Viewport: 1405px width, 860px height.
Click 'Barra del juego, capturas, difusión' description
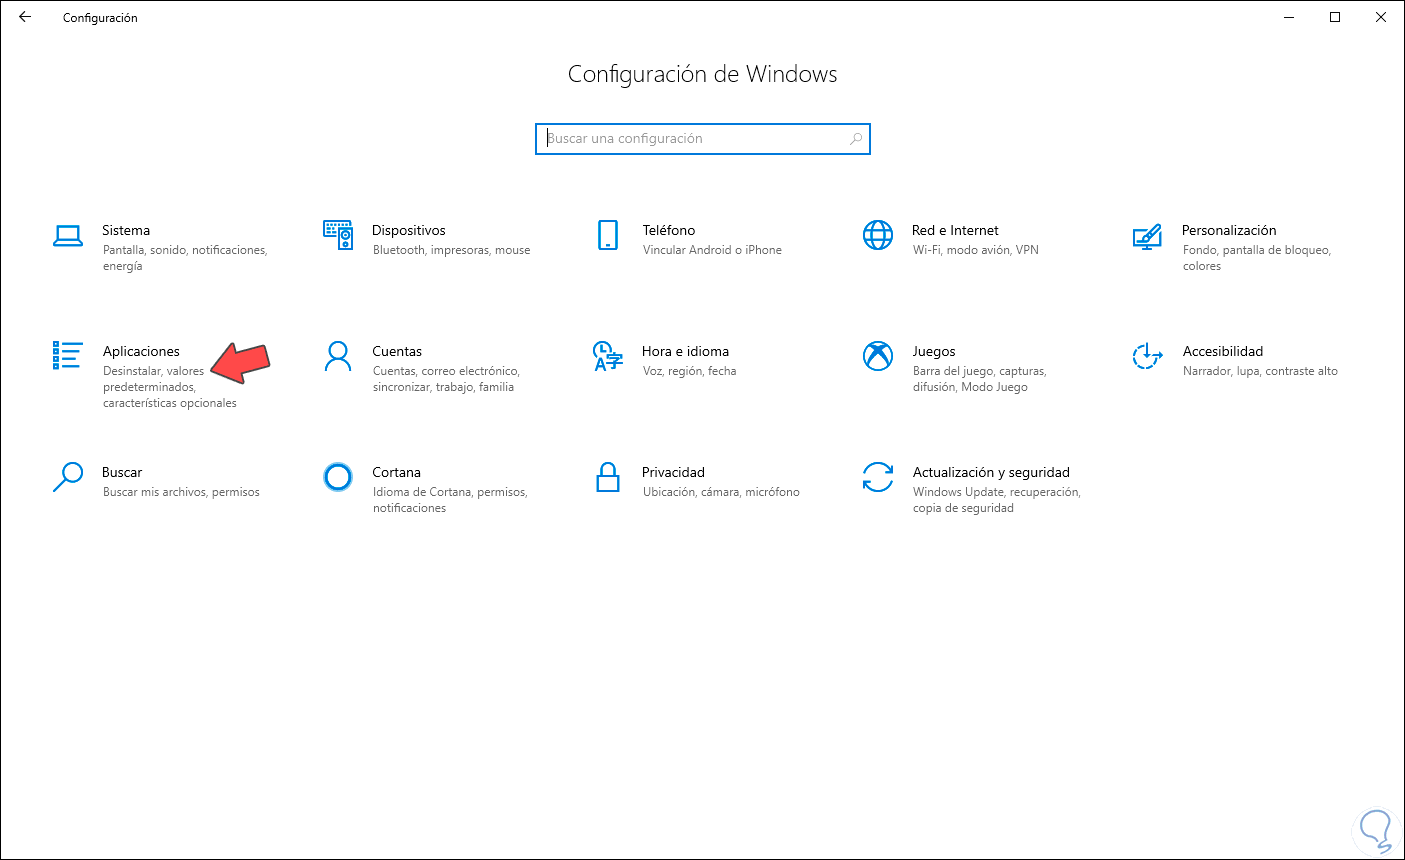(979, 379)
